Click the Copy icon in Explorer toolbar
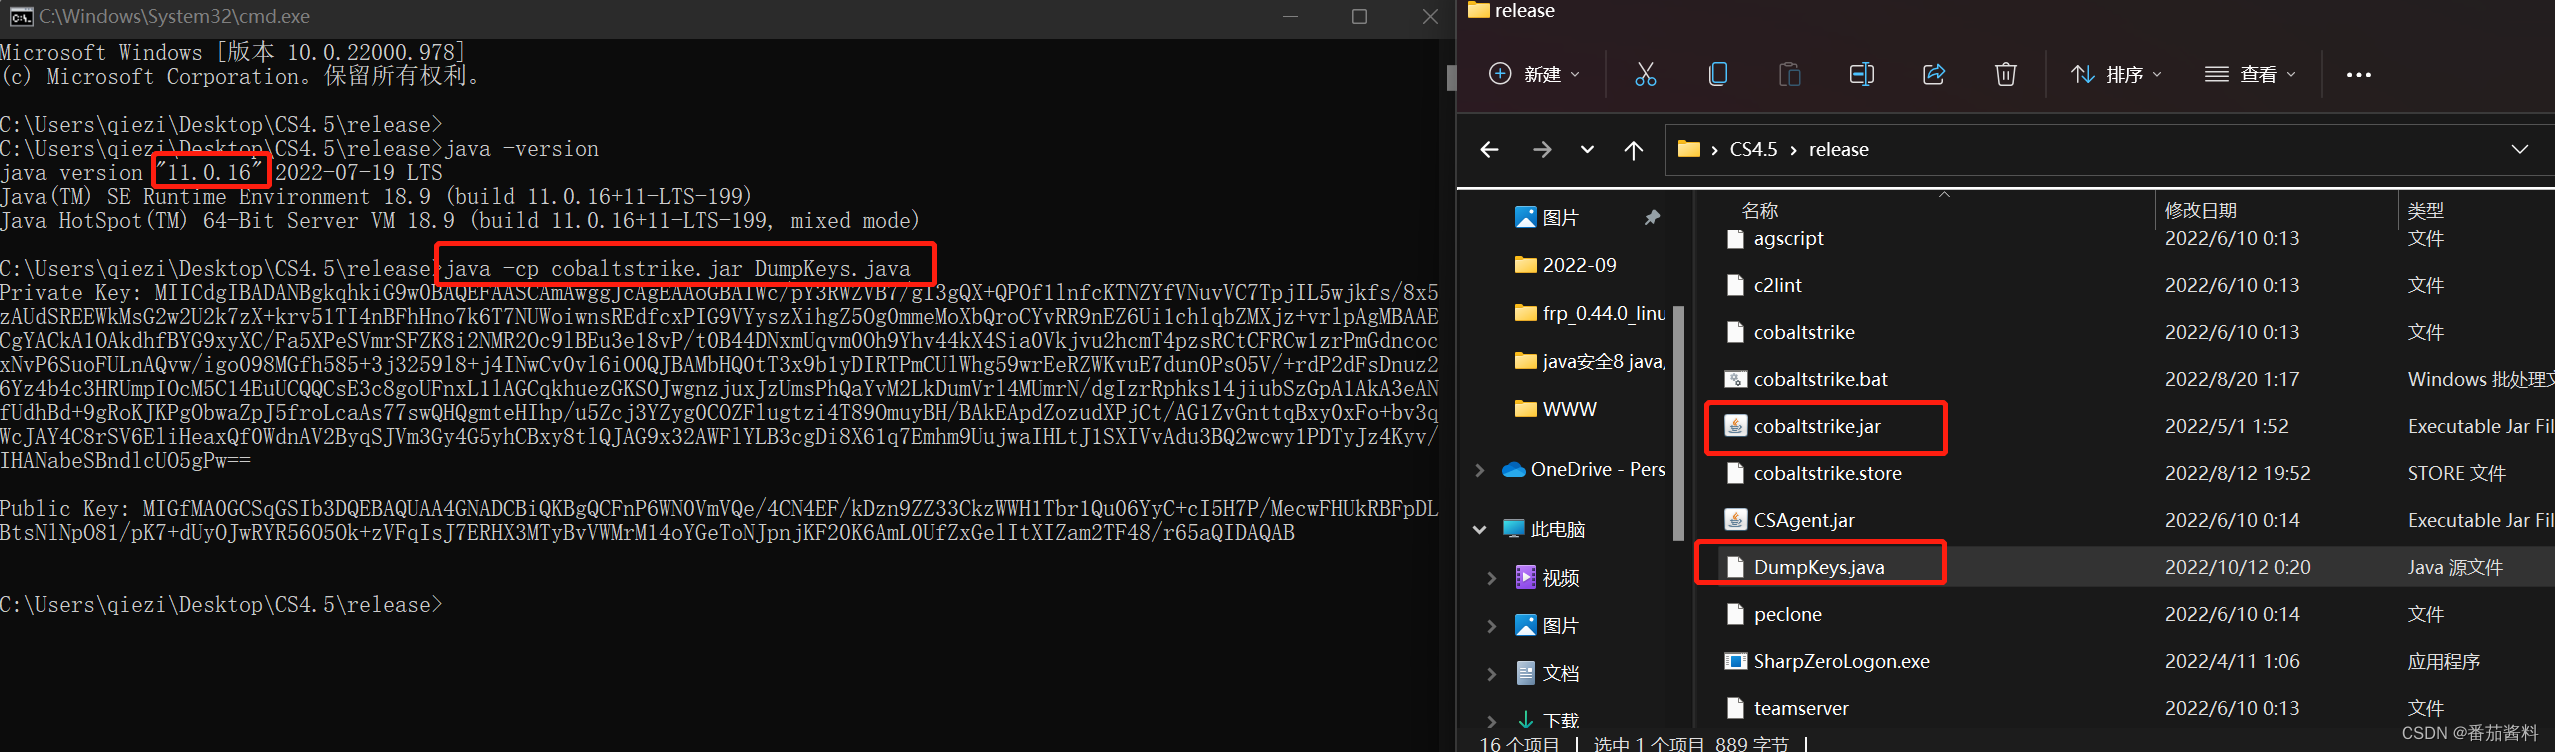Viewport: 2555px width, 752px height. [1717, 74]
